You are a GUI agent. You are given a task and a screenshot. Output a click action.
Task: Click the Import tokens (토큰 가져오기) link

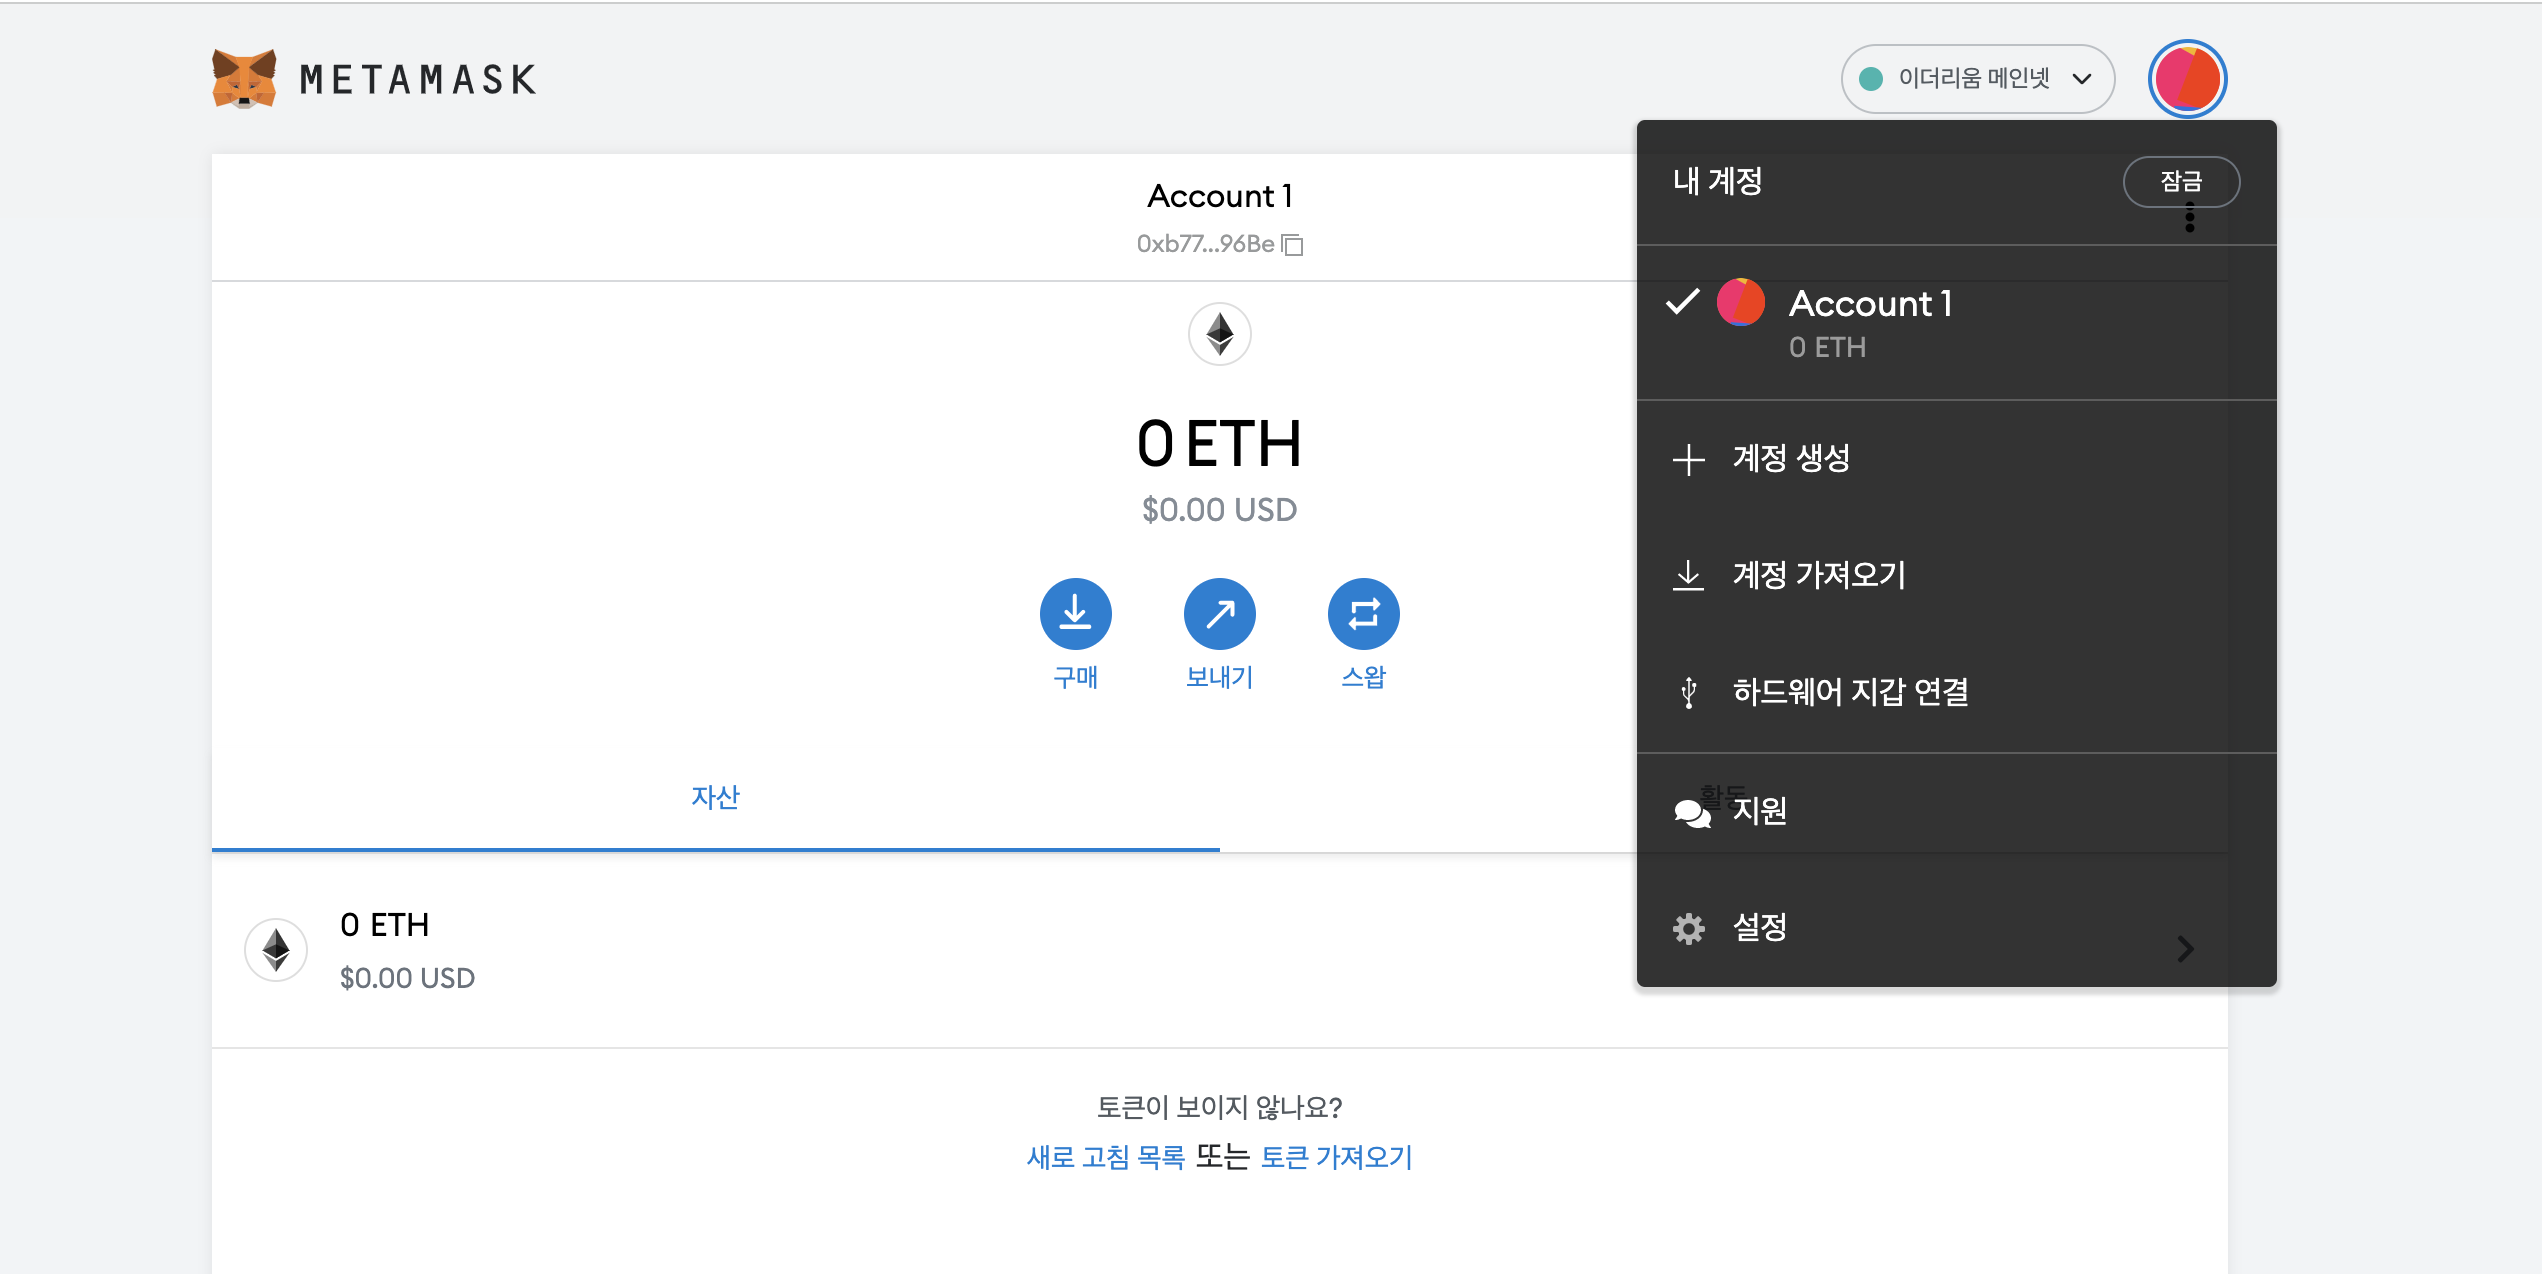coord(1336,1157)
